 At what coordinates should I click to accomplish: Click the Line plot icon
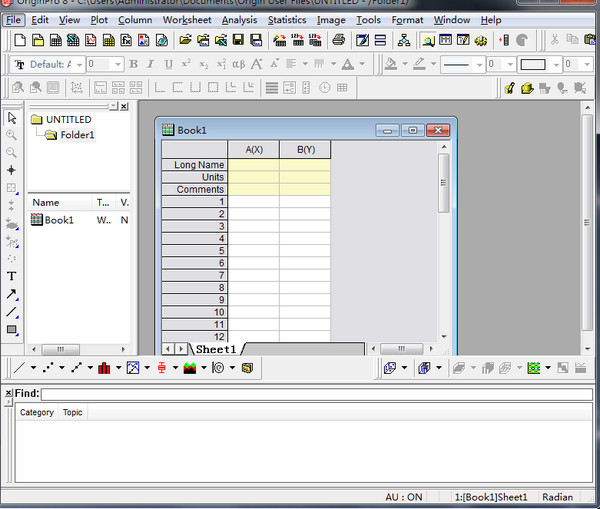point(20,368)
